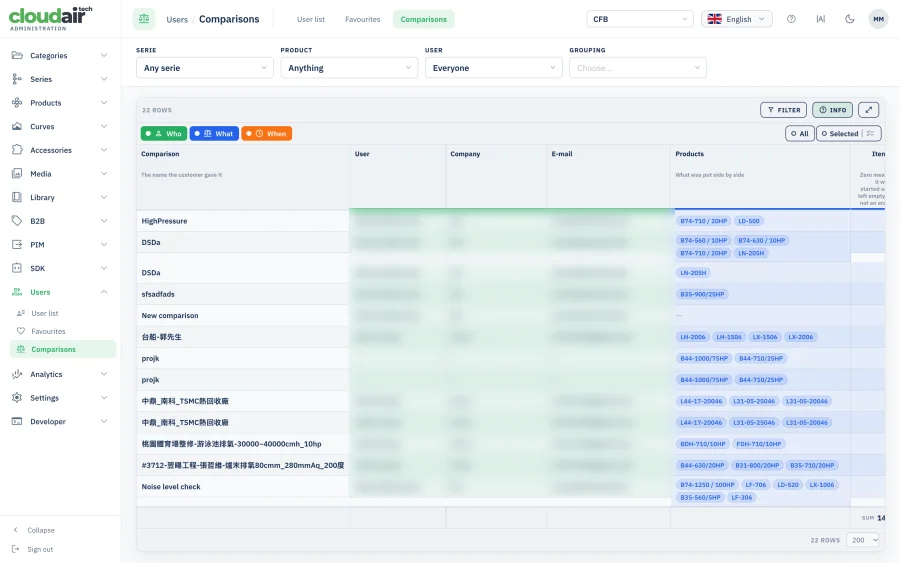Click the Categories folder icon in sidebar
Image resolution: width=900 pixels, height=563 pixels.
(x=17, y=55)
